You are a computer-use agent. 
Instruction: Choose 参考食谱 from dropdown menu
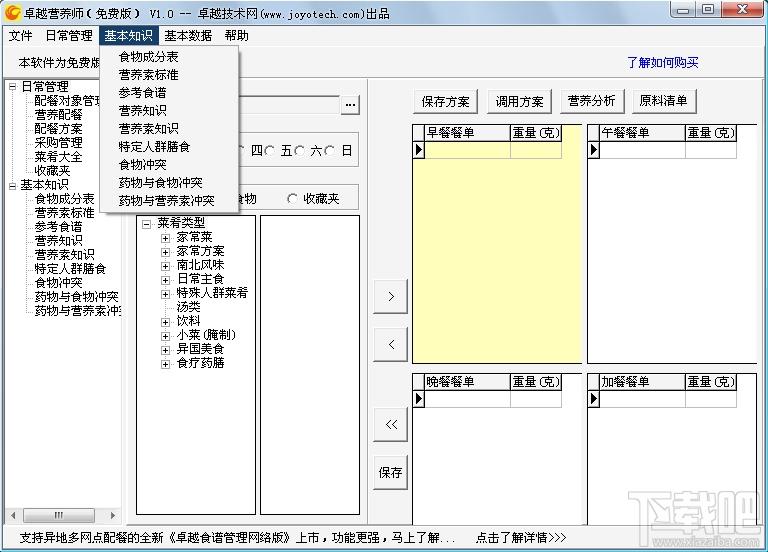[x=169, y=93]
